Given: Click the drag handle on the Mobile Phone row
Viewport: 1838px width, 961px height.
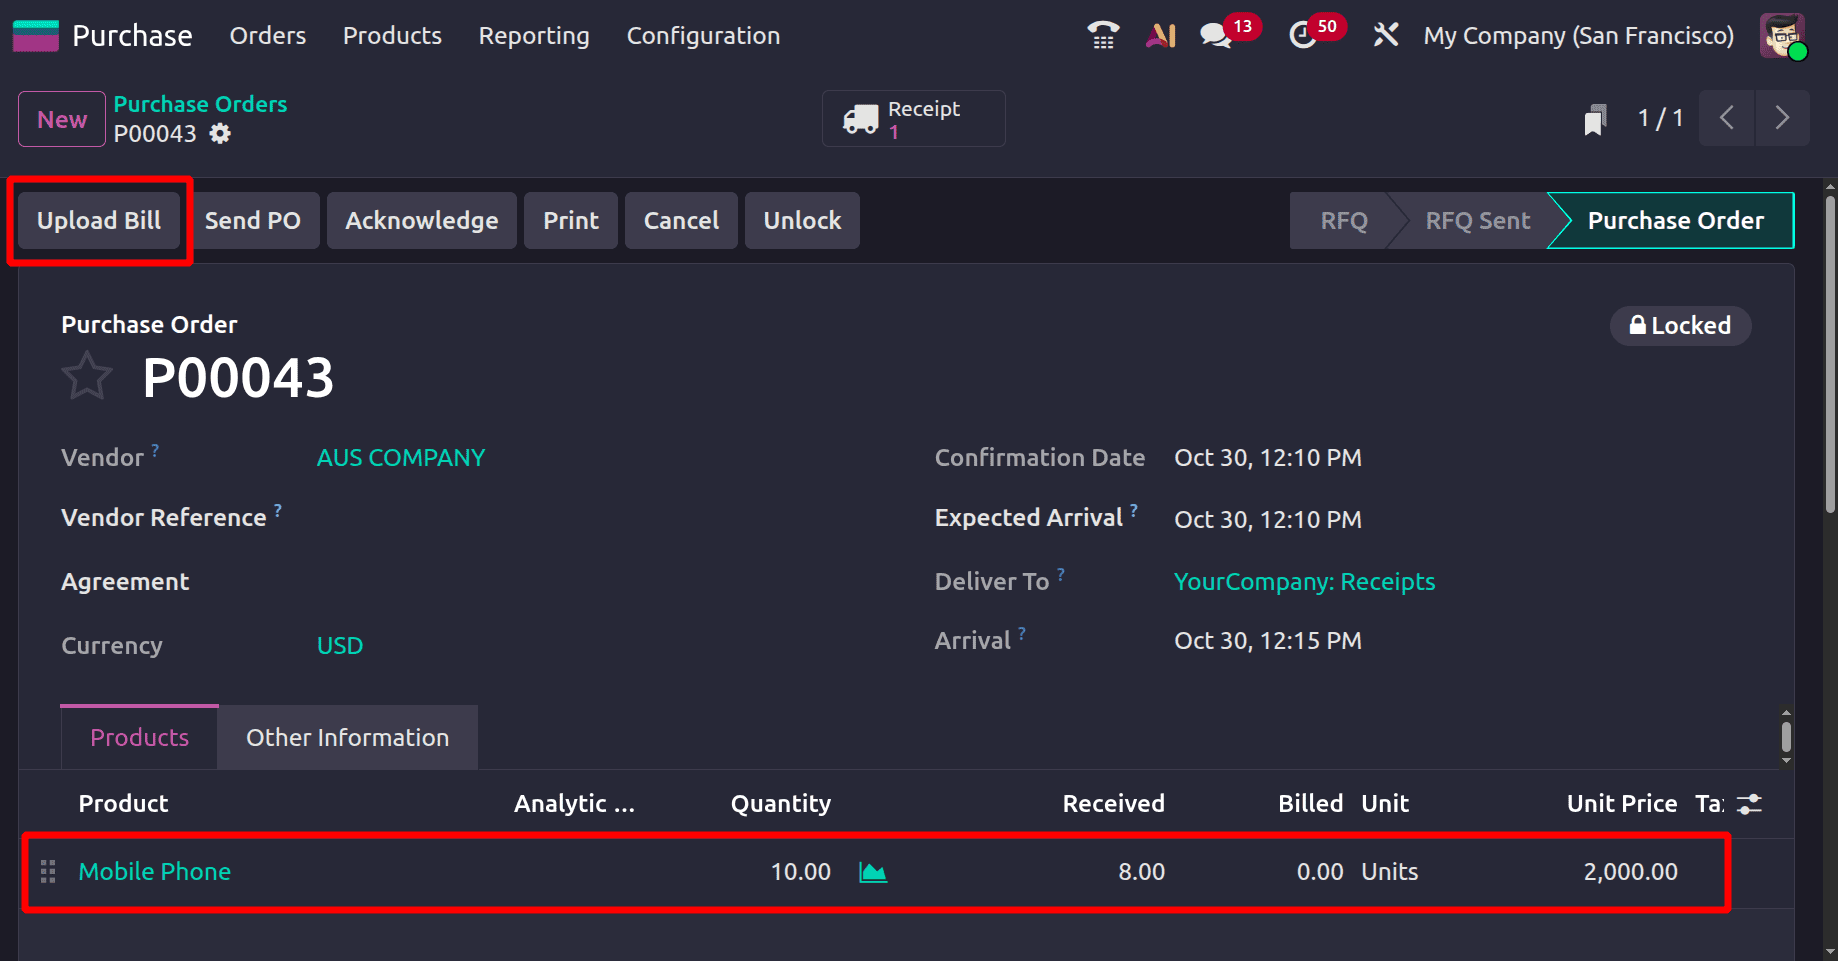Looking at the screenshot, I should pos(46,871).
